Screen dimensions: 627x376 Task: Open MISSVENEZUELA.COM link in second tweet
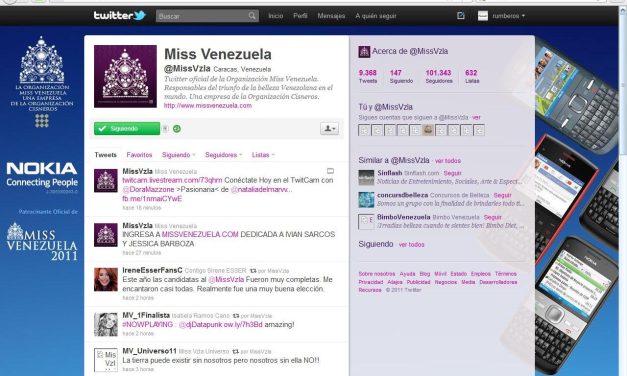200,234
